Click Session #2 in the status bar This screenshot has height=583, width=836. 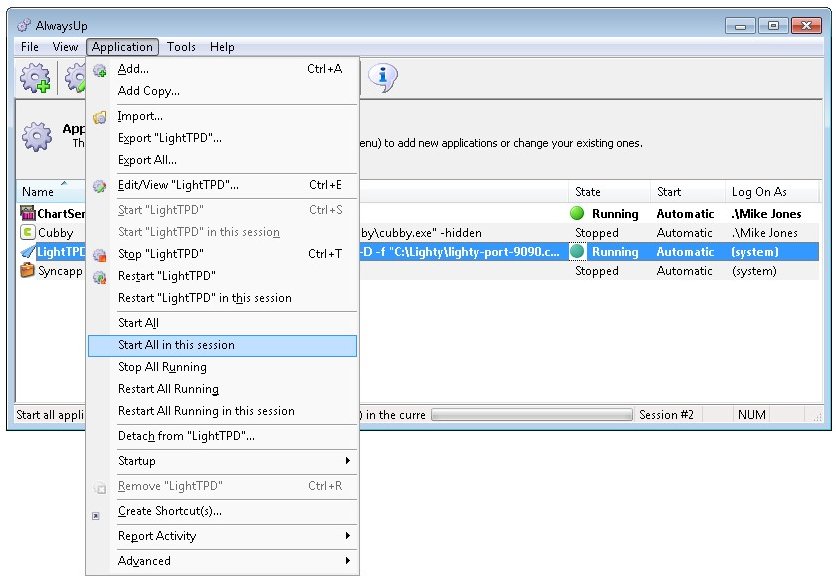click(666, 414)
